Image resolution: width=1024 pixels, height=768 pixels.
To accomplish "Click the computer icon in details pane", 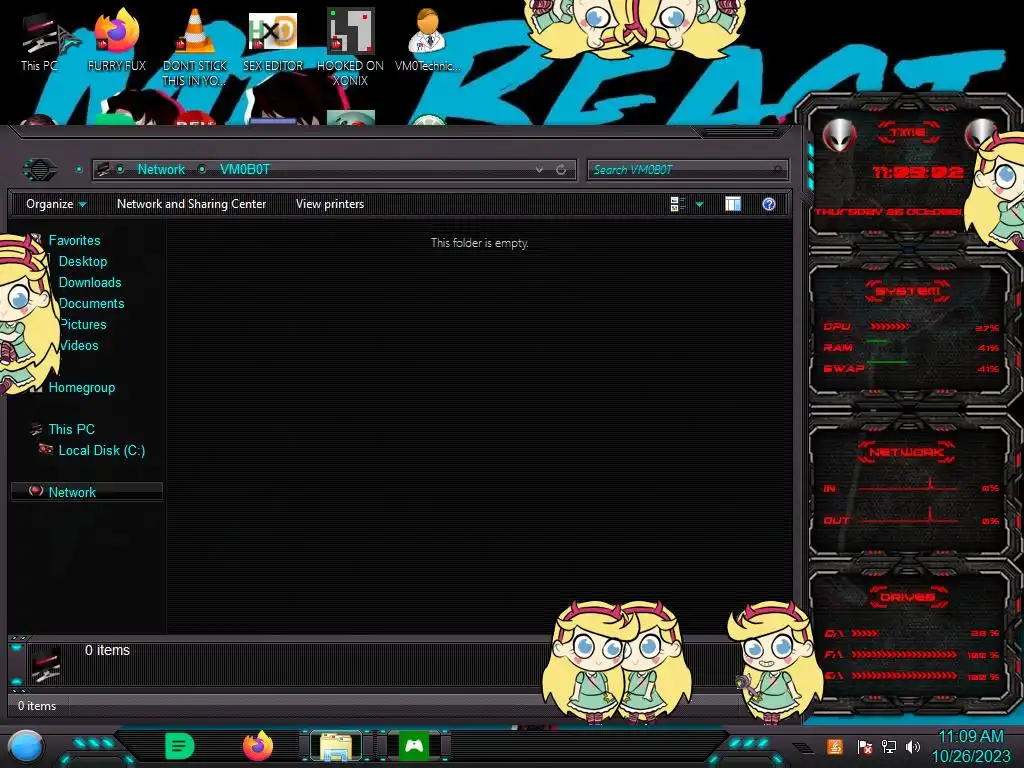I will [x=46, y=663].
